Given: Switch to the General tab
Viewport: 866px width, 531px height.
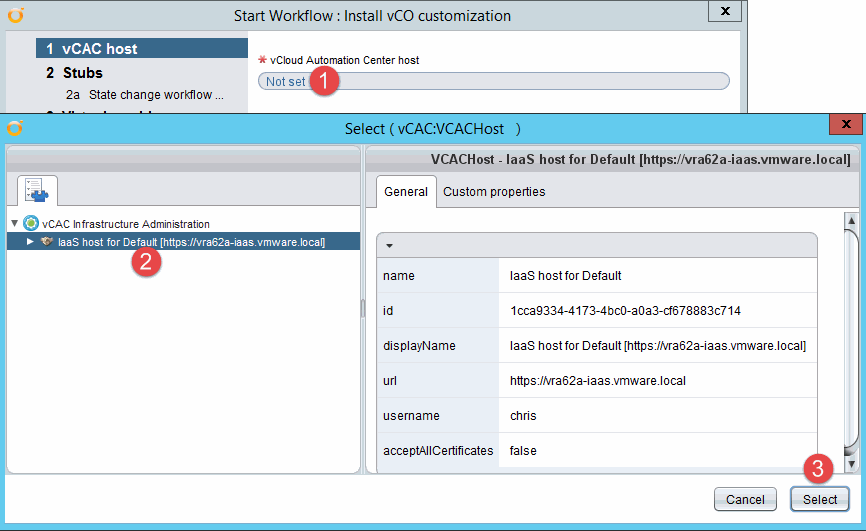Looking at the screenshot, I should click(405, 191).
